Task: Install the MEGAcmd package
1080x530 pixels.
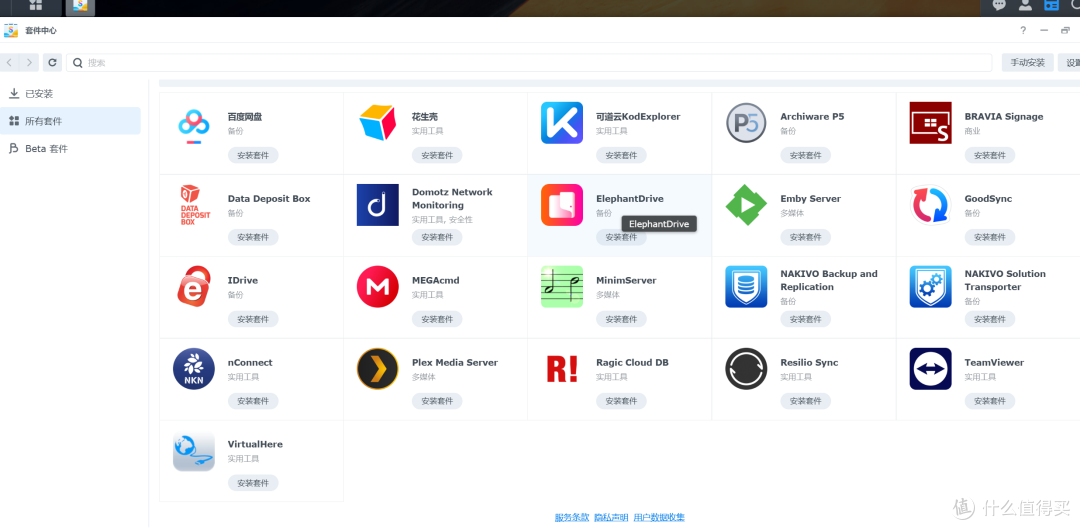Action: pyautogui.click(x=437, y=319)
